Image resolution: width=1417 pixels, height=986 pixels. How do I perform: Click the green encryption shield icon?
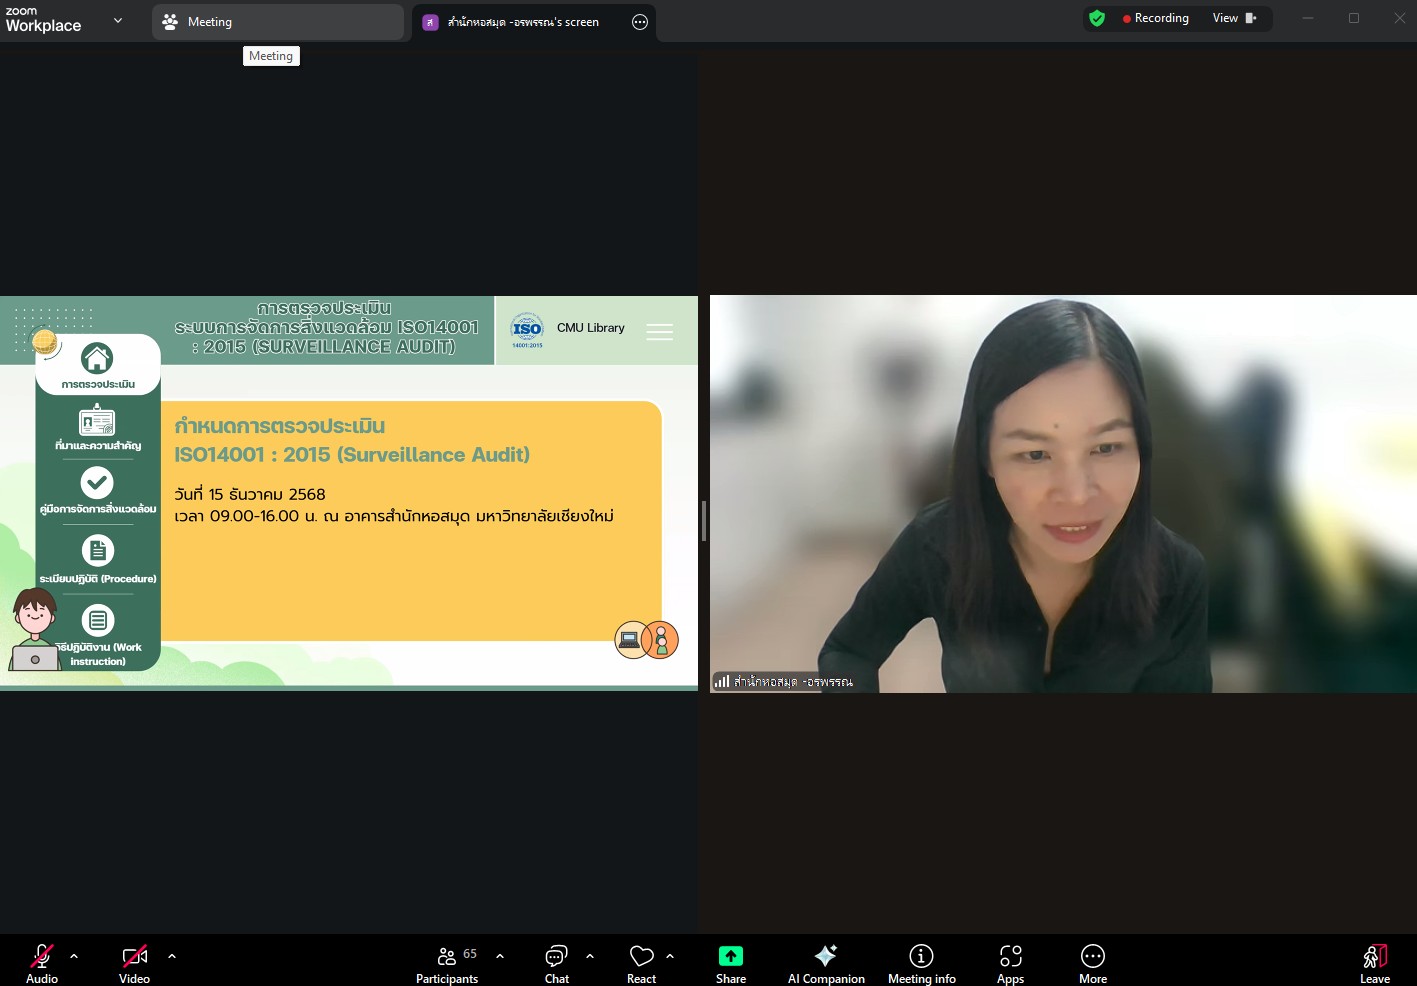(1097, 18)
